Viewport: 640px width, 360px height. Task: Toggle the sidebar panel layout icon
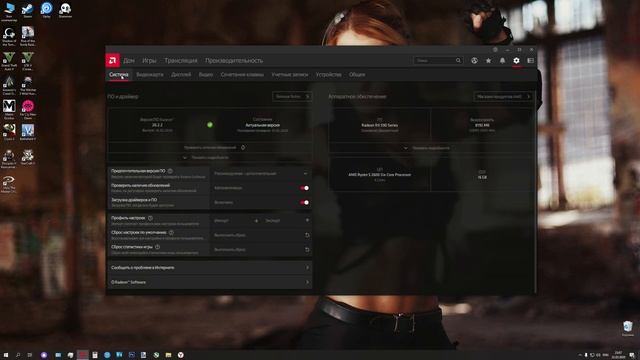tap(530, 60)
